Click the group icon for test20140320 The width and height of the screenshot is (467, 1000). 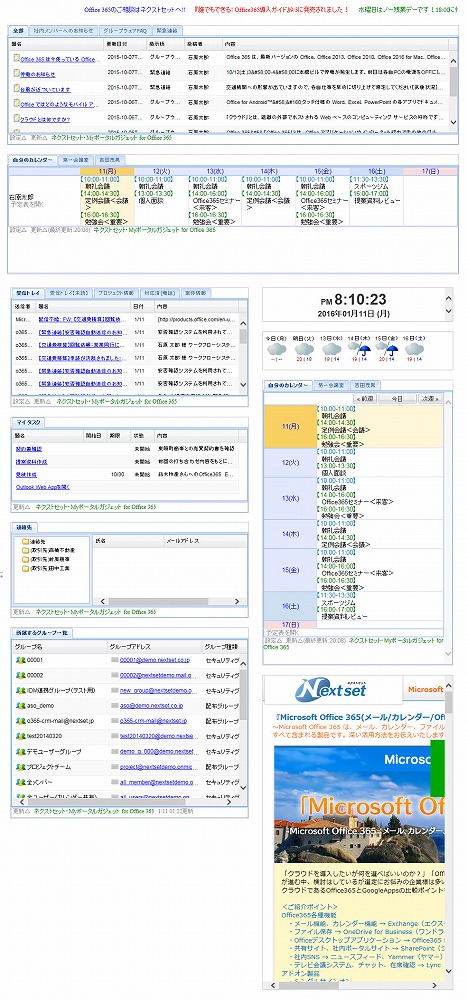coord(20,736)
